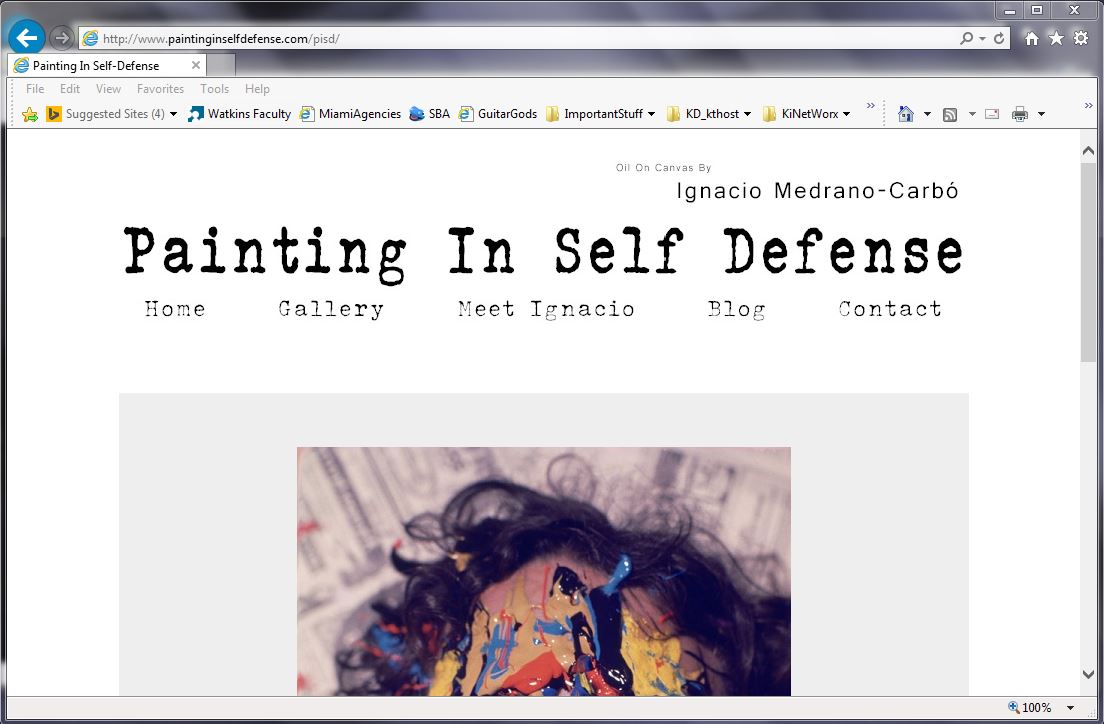Viewport: 1104px width, 724px height.
Task: Click the RSS feeds icon
Action: pyautogui.click(x=950, y=114)
